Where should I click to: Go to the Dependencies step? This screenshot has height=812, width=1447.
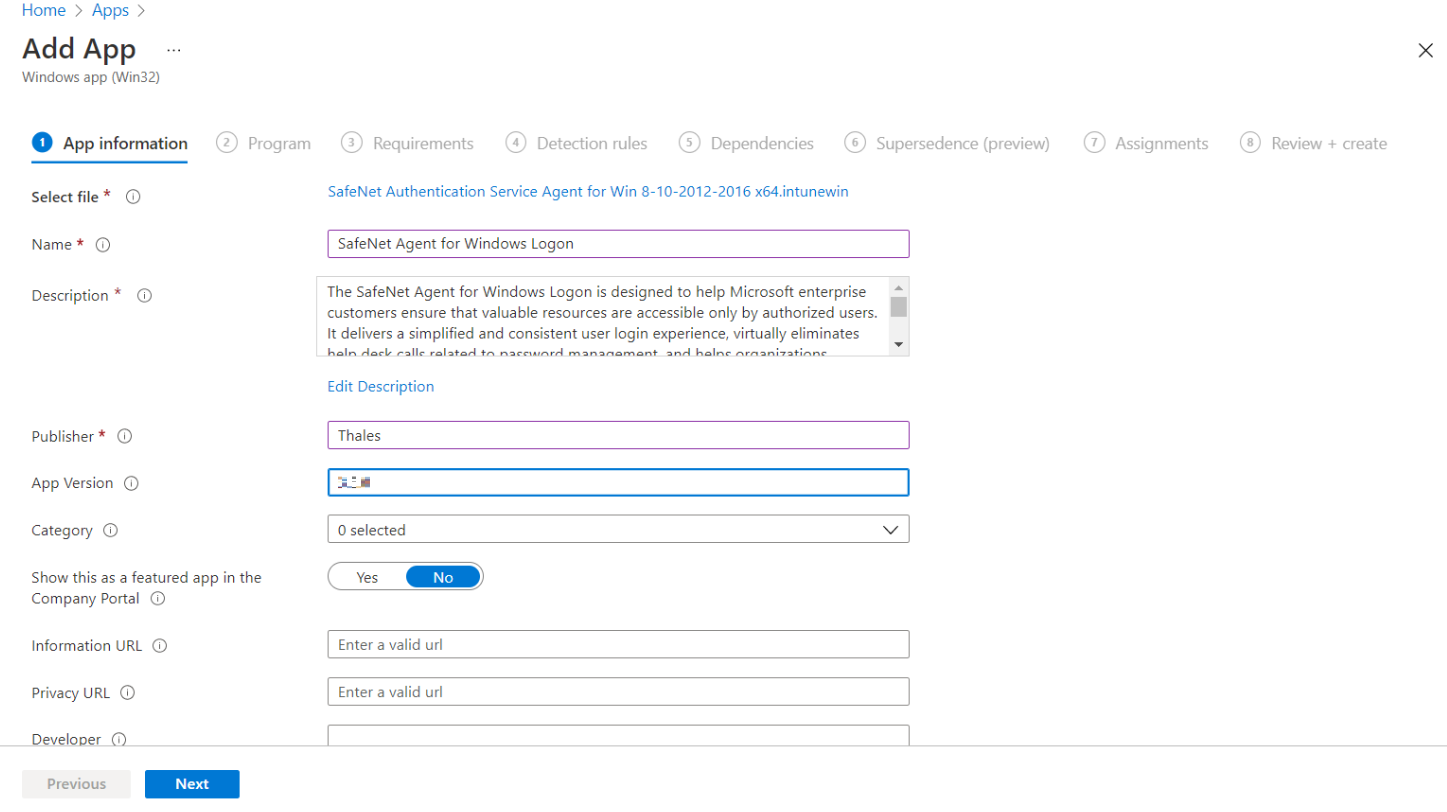click(746, 143)
